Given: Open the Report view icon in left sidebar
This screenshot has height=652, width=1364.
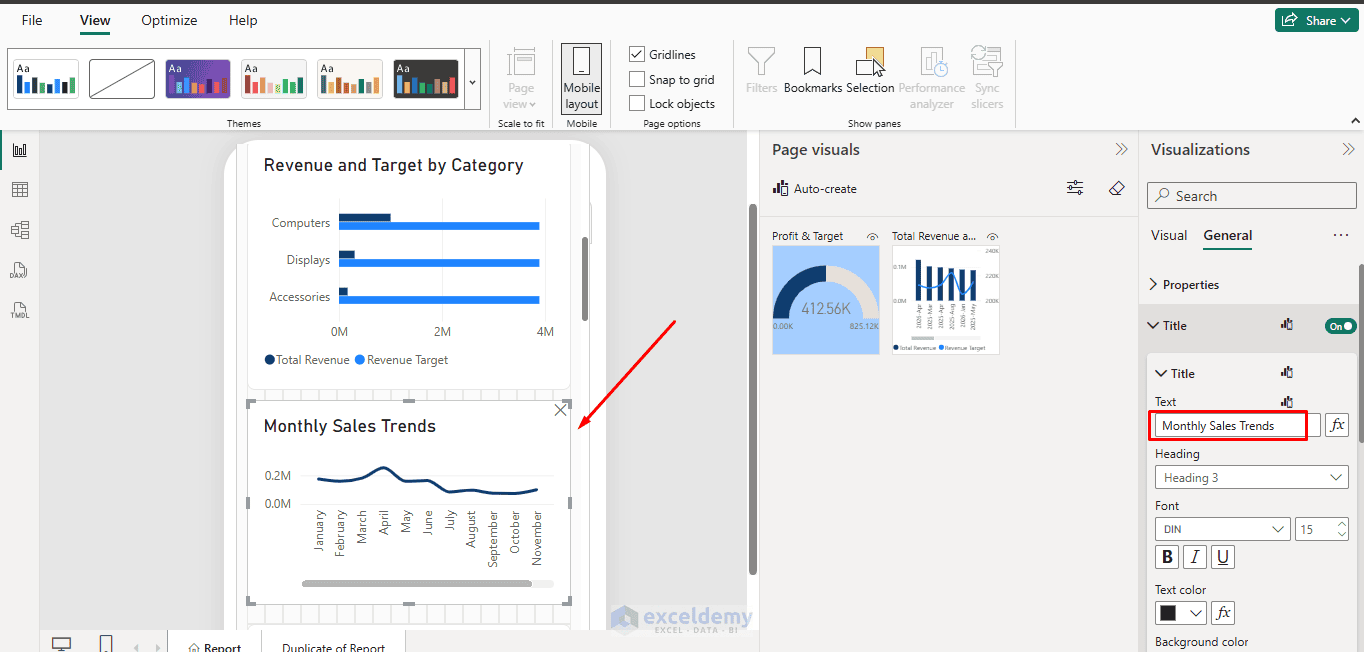Looking at the screenshot, I should click(20, 150).
